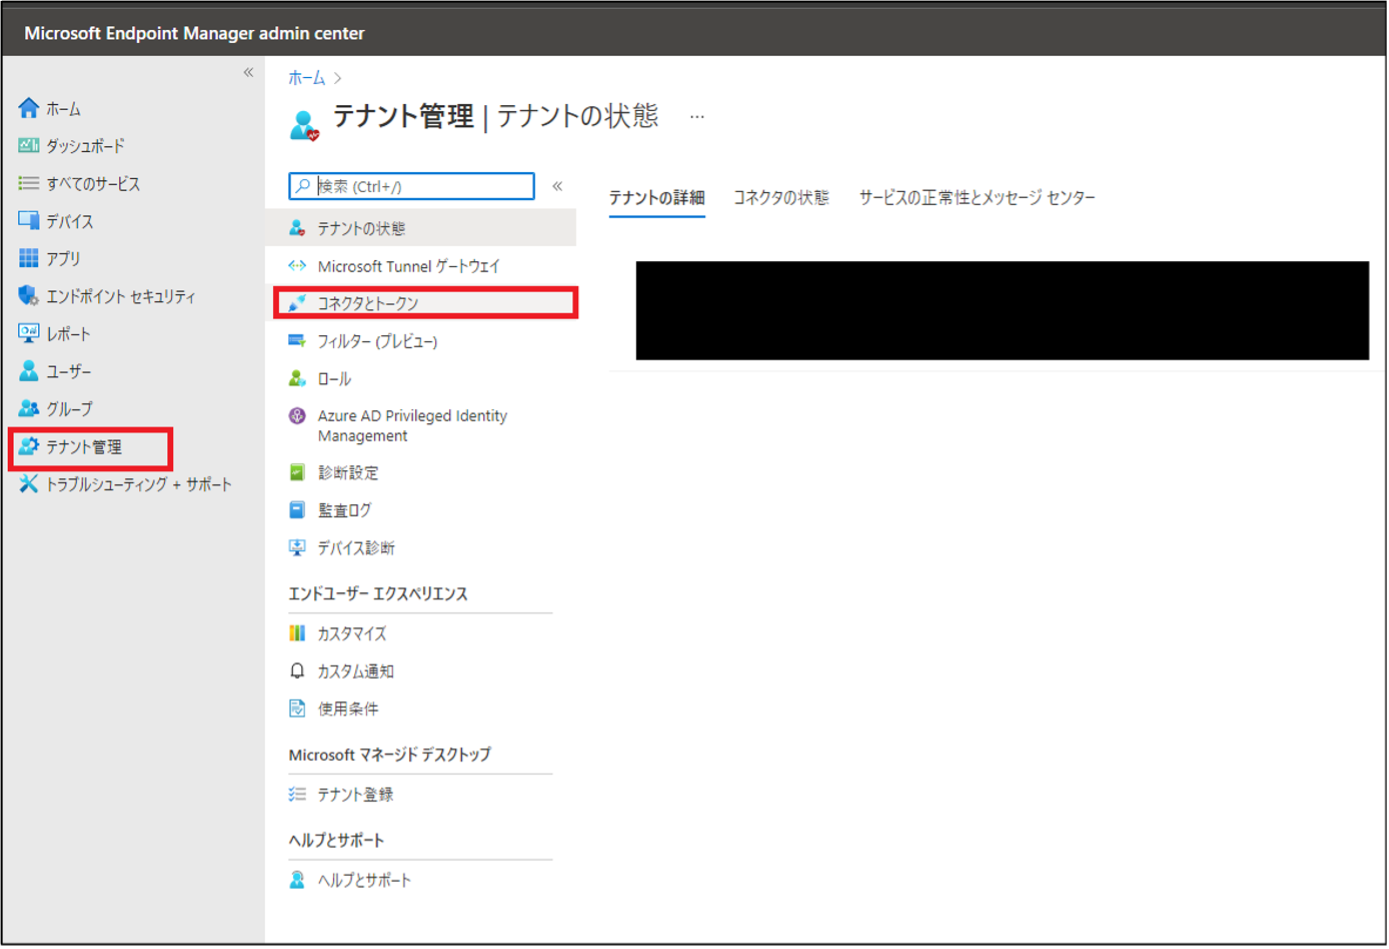Click Microsoft Endpoint Manager admin center title
This screenshot has height=949, width=1389.
pos(194,33)
